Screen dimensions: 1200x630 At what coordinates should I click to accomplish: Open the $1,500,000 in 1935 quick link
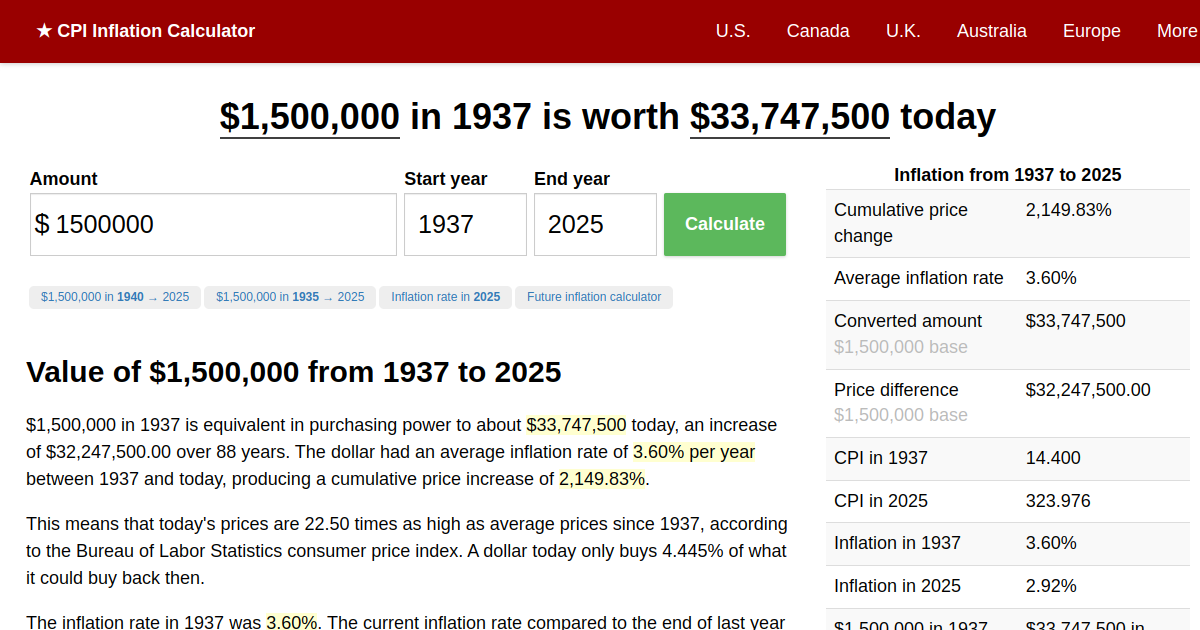coord(290,297)
